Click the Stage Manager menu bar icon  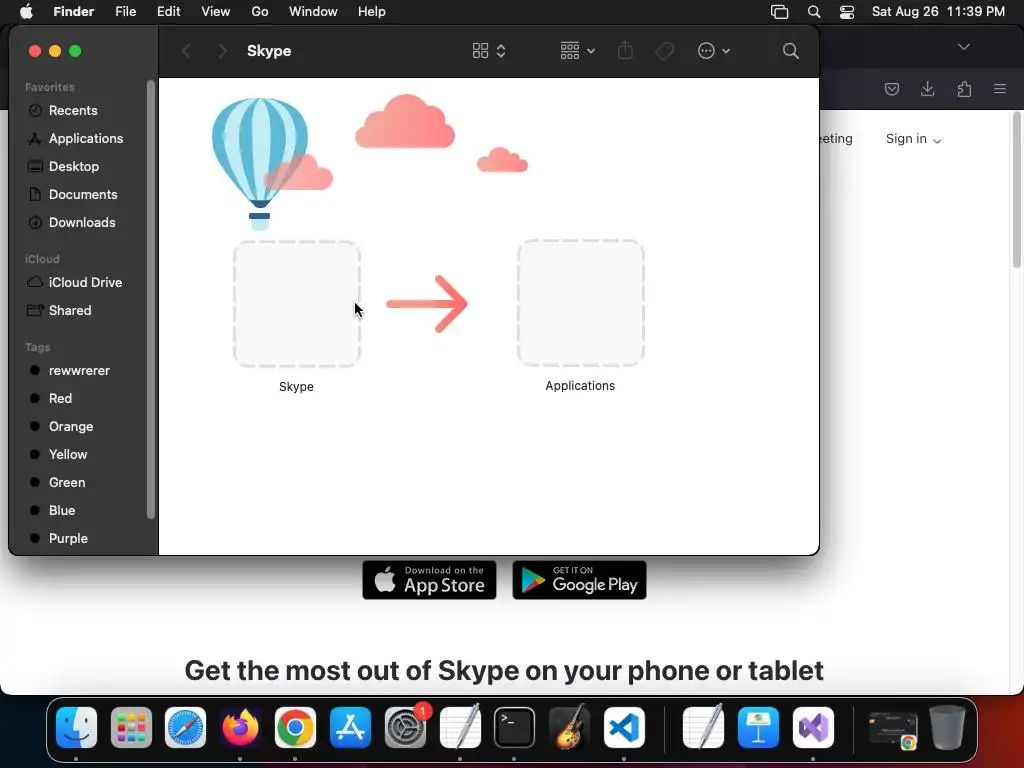779,12
